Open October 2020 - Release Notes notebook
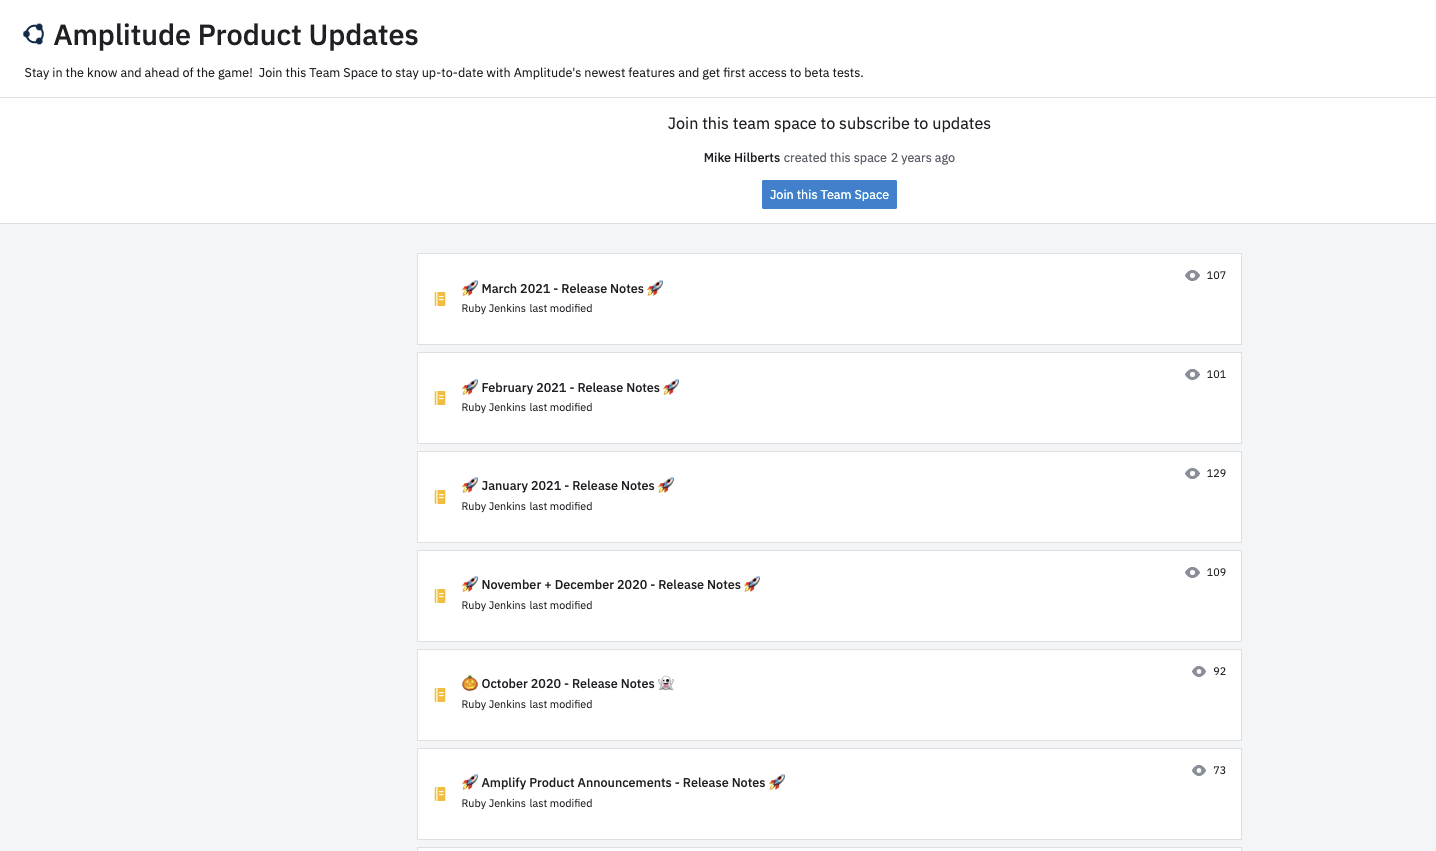 click(568, 684)
